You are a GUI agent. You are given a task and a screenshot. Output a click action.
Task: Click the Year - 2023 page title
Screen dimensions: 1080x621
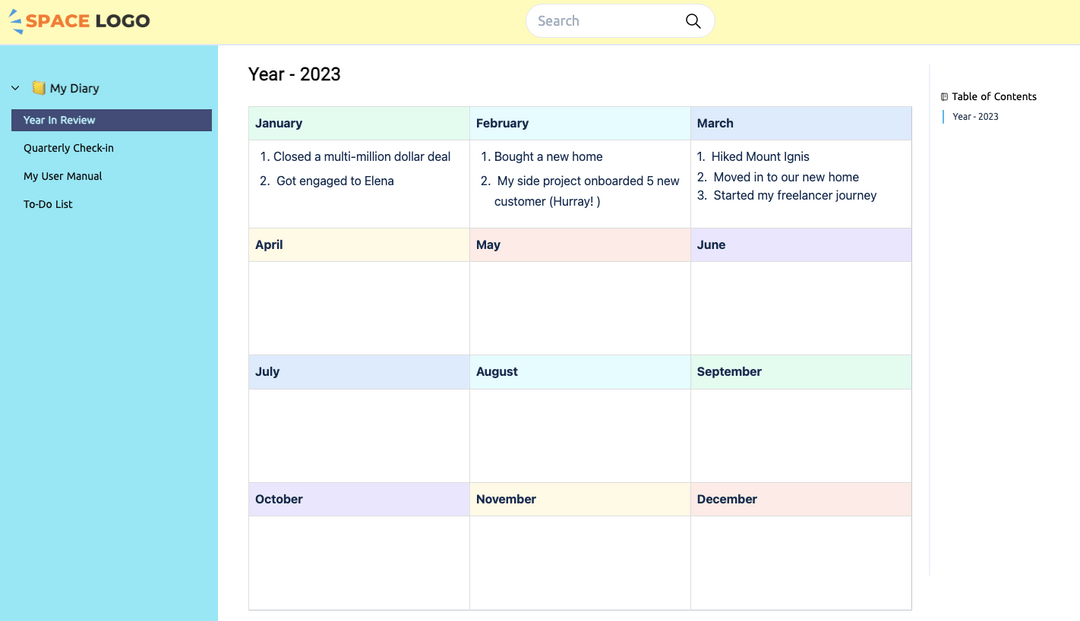pyautogui.click(x=294, y=74)
